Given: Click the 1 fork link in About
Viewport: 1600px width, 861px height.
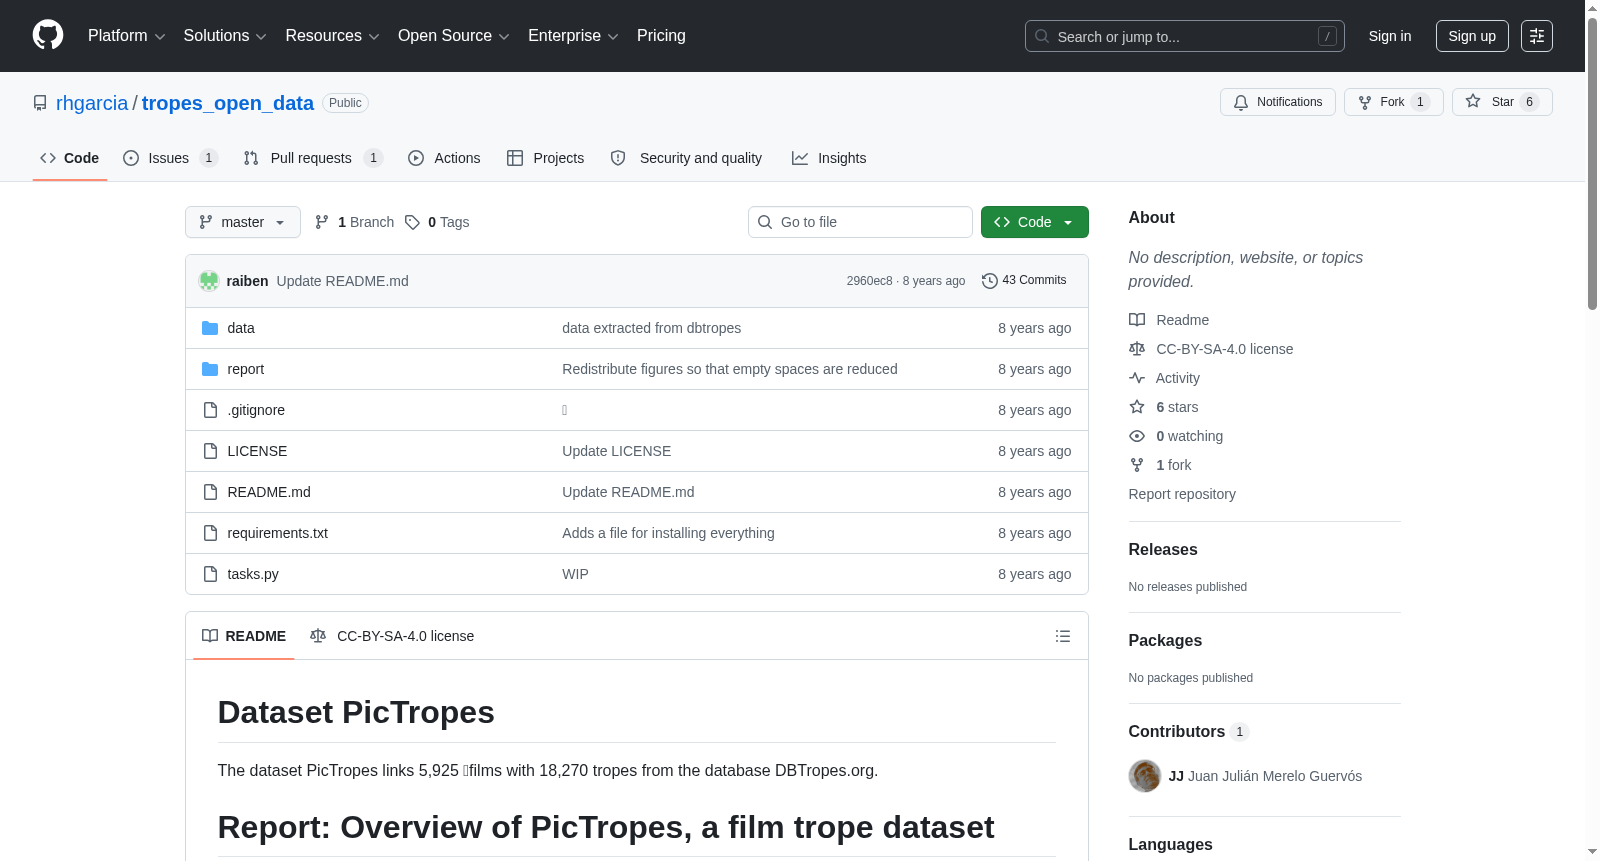Looking at the screenshot, I should [x=1174, y=465].
